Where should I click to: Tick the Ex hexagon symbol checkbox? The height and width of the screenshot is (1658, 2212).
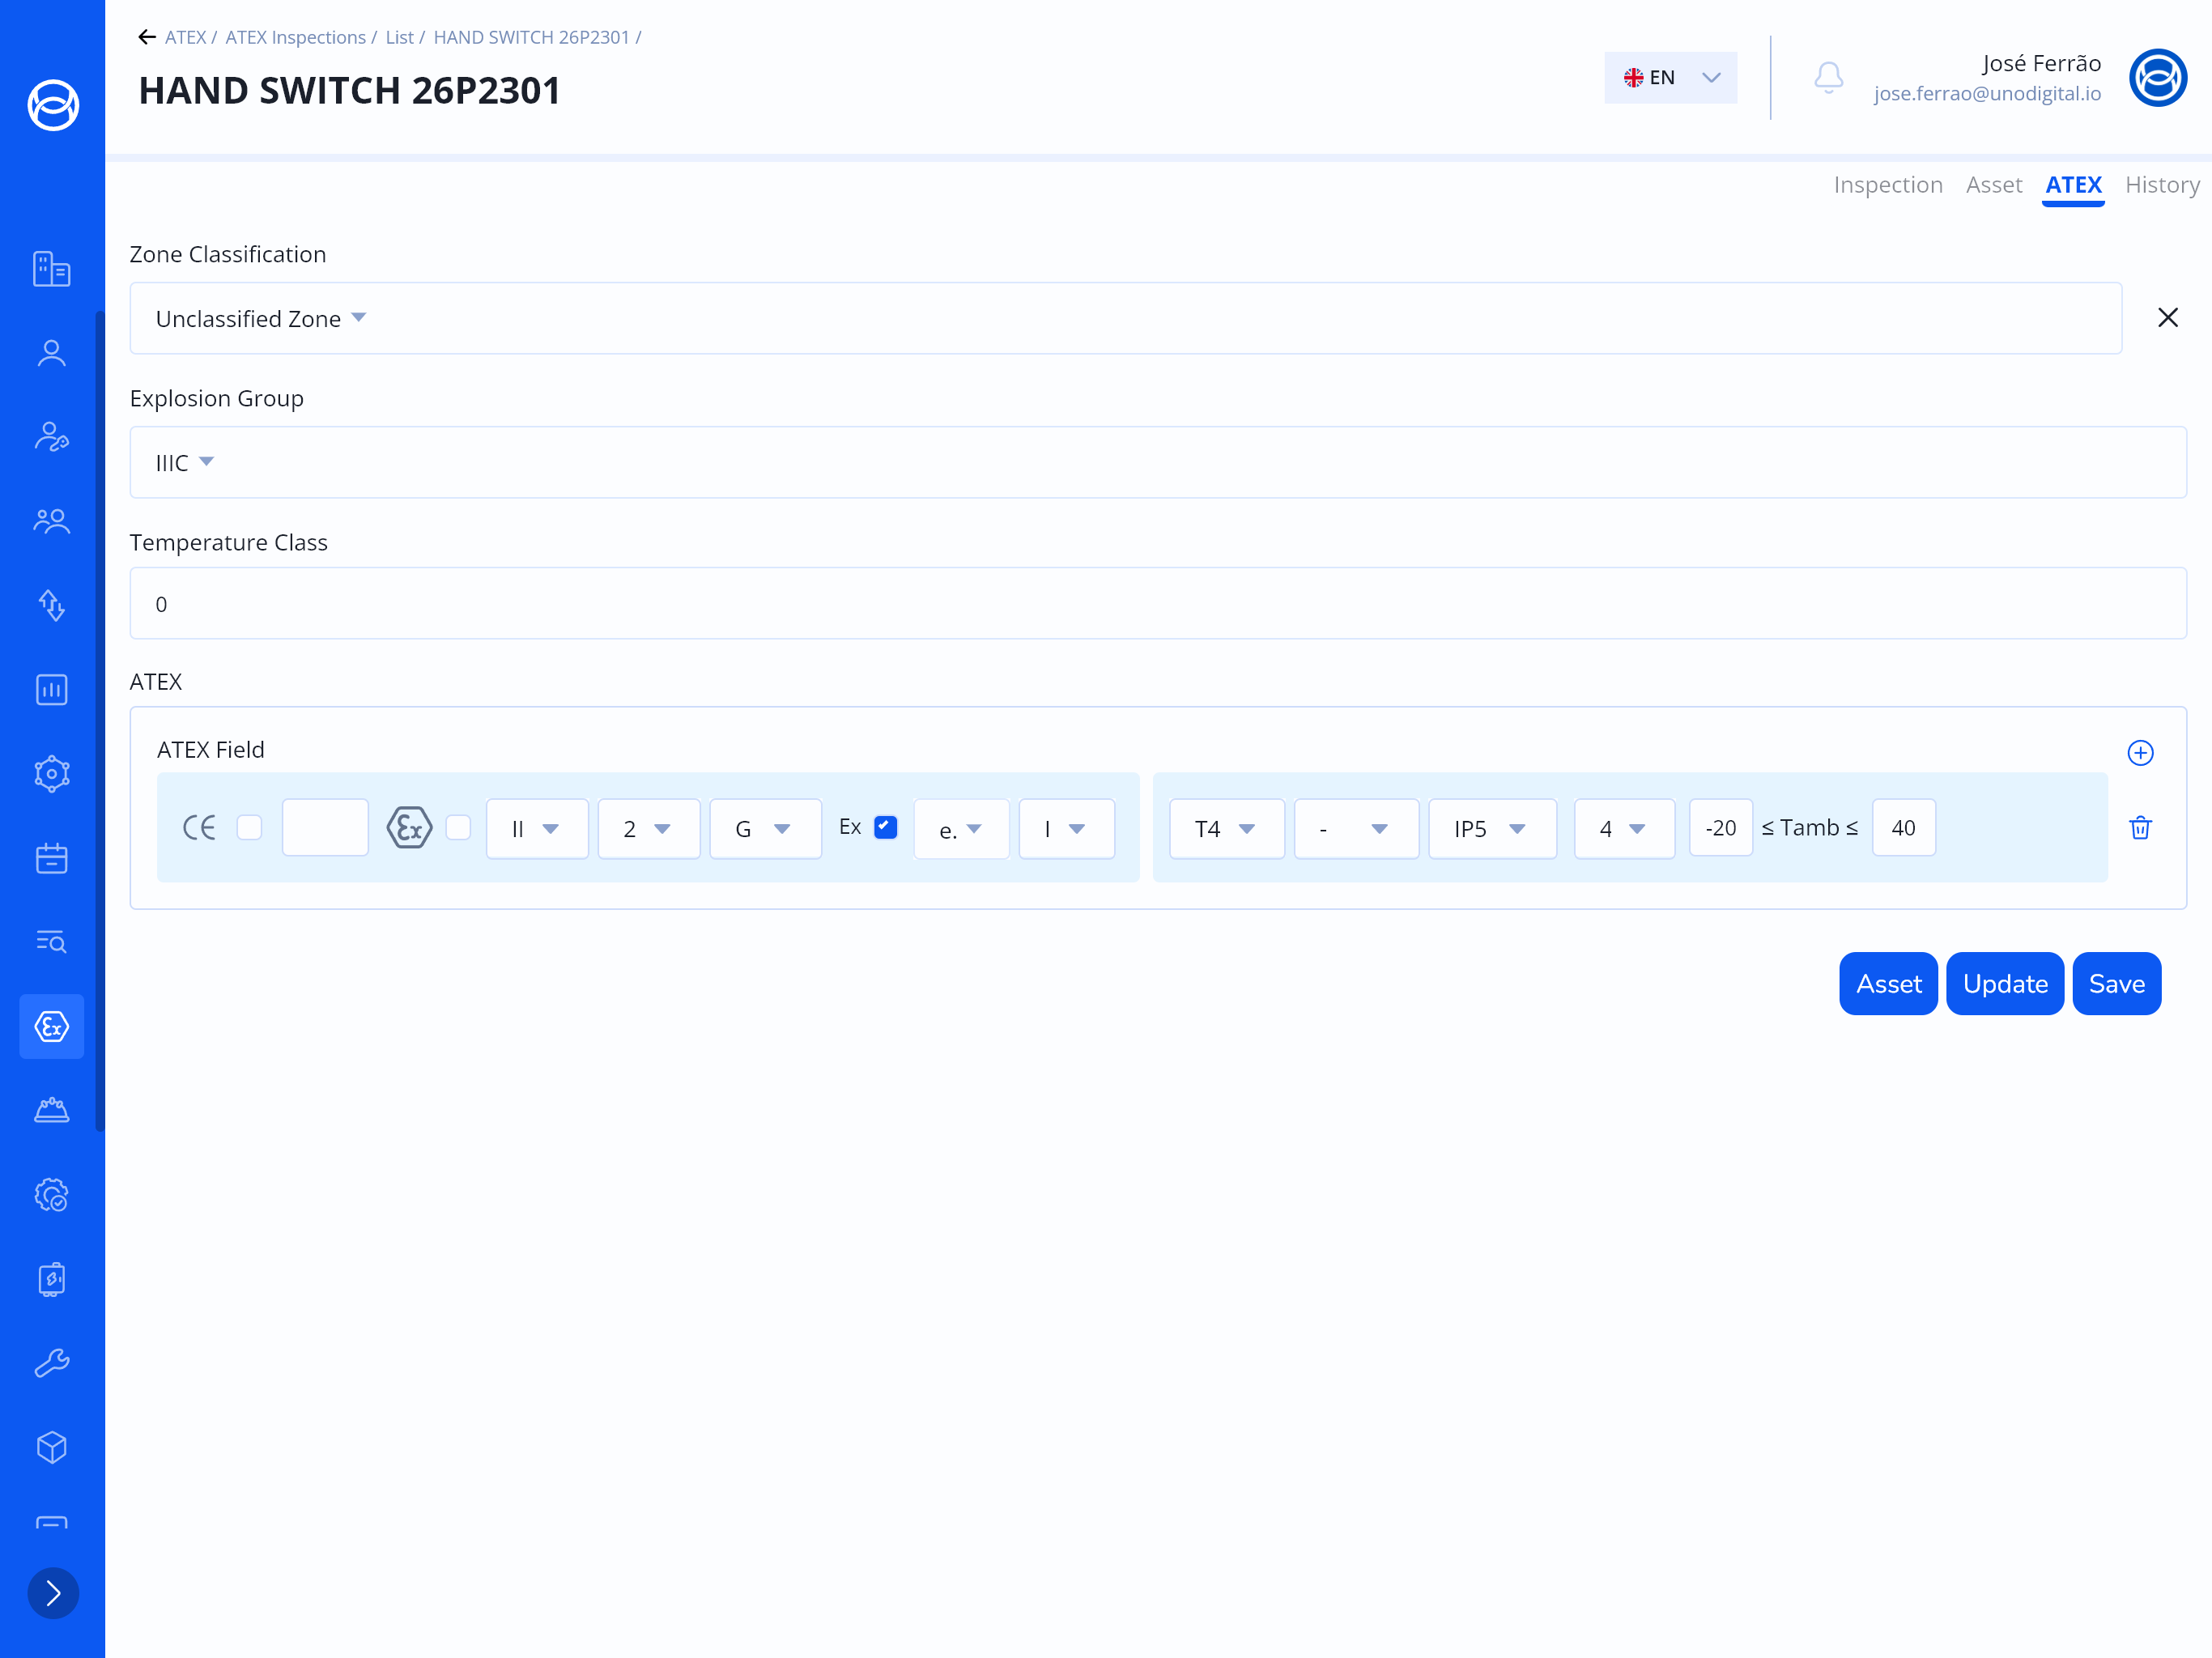coord(458,828)
